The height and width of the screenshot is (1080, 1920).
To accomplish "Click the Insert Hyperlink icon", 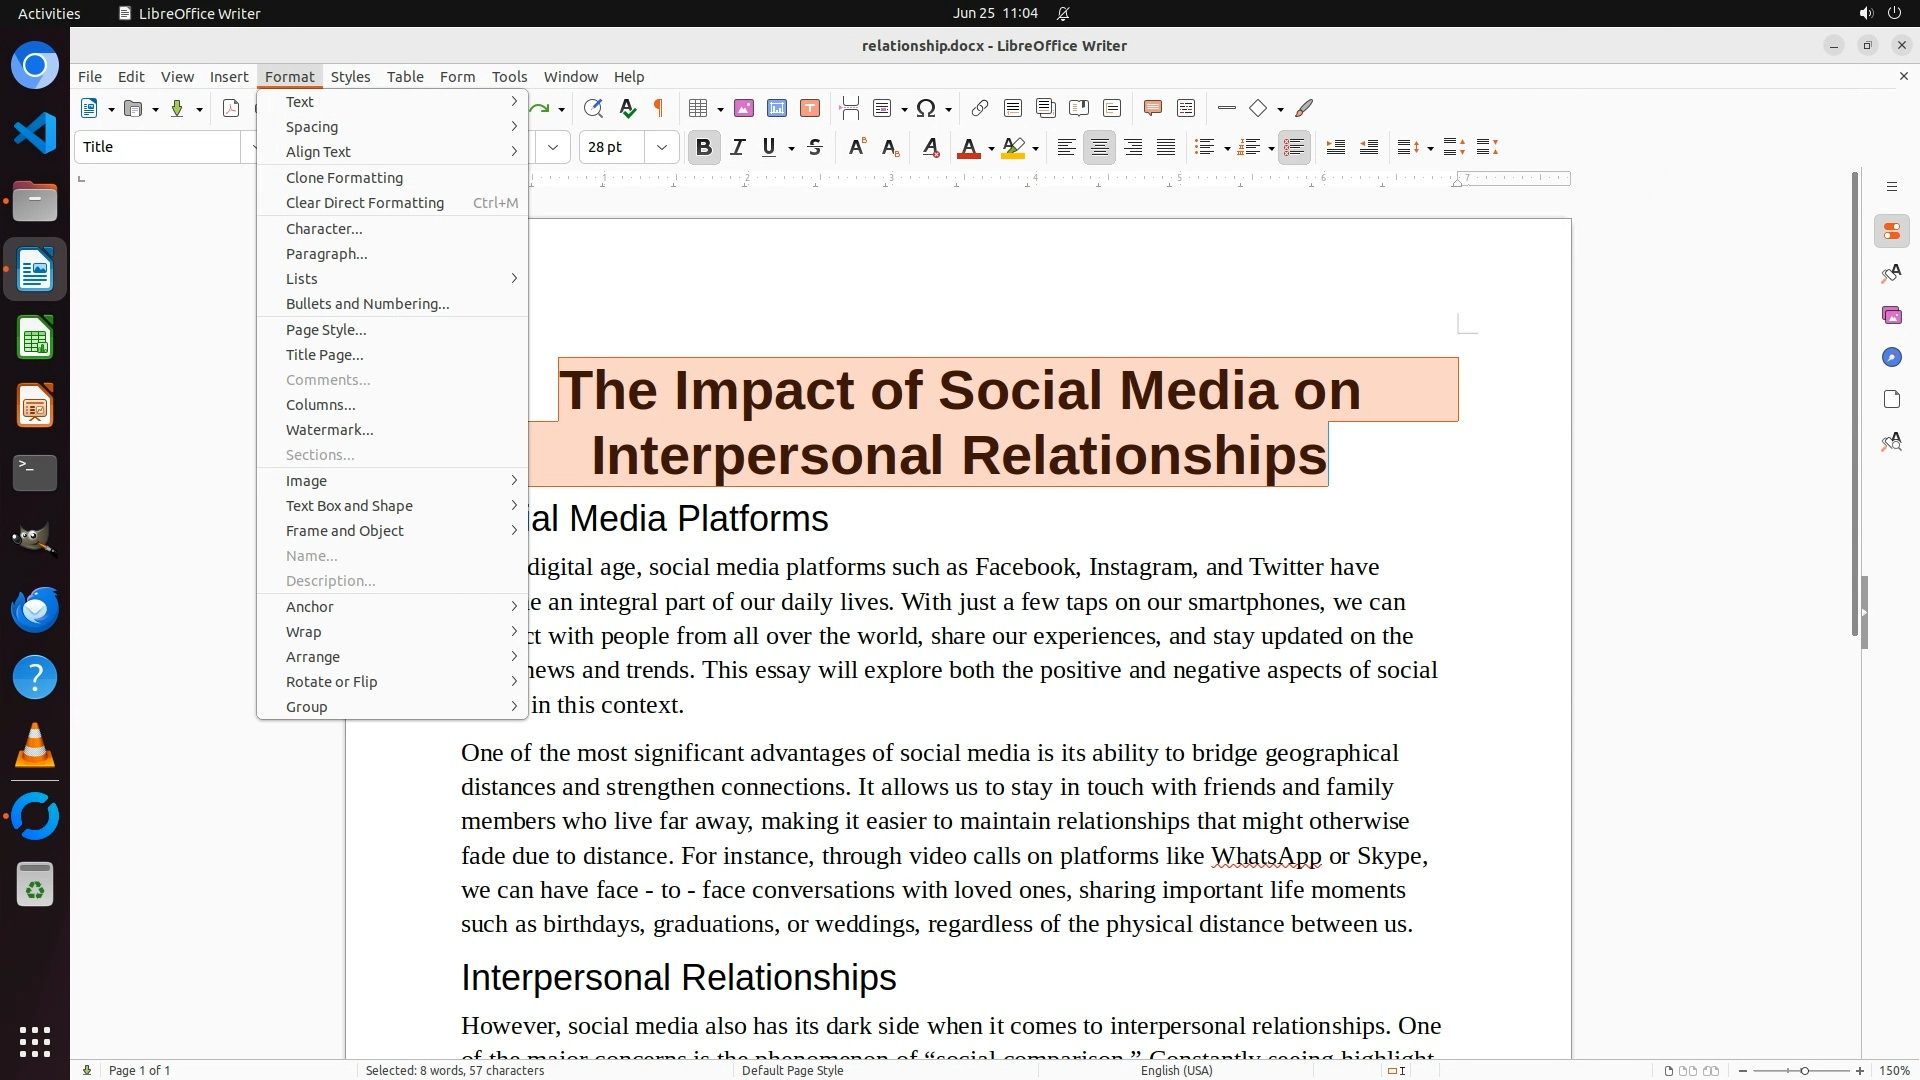I will 979,108.
